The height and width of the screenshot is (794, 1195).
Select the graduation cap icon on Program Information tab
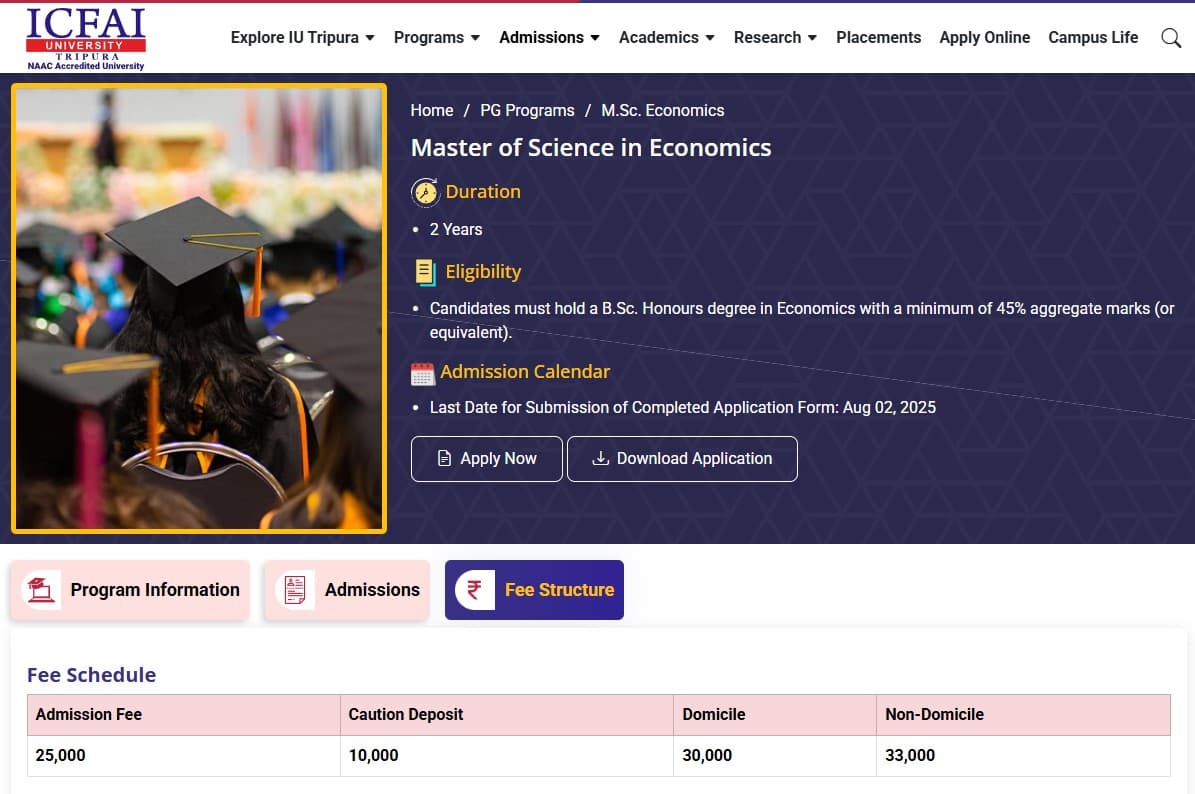click(40, 590)
